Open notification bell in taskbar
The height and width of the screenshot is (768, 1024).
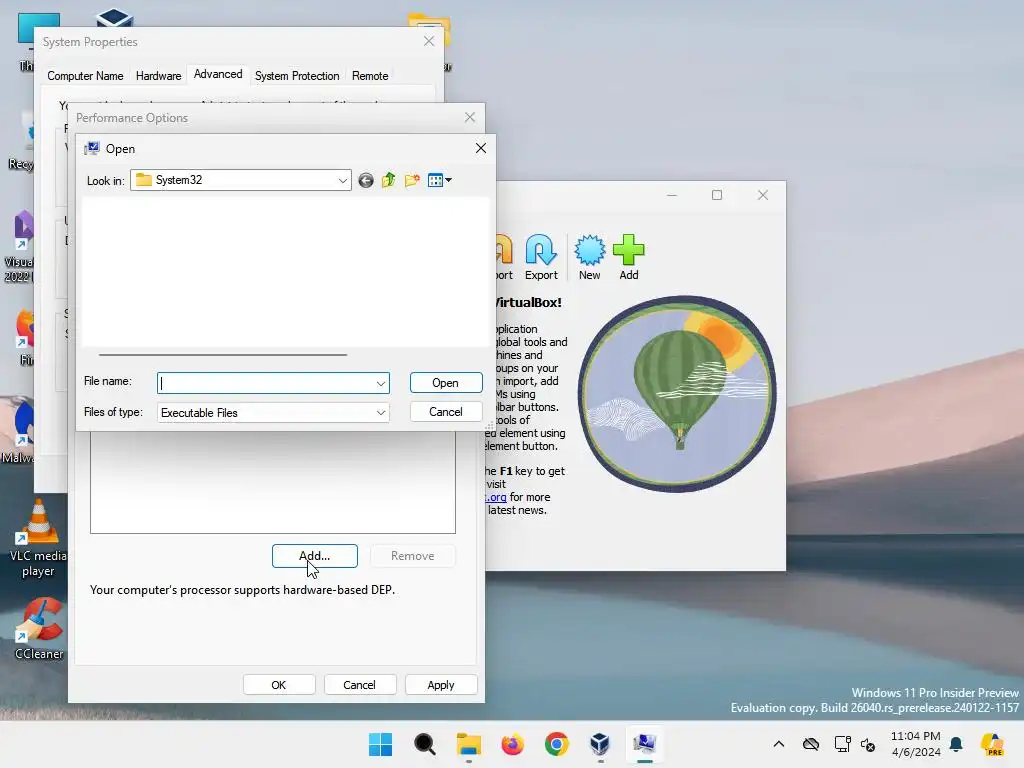pyautogui.click(x=956, y=744)
